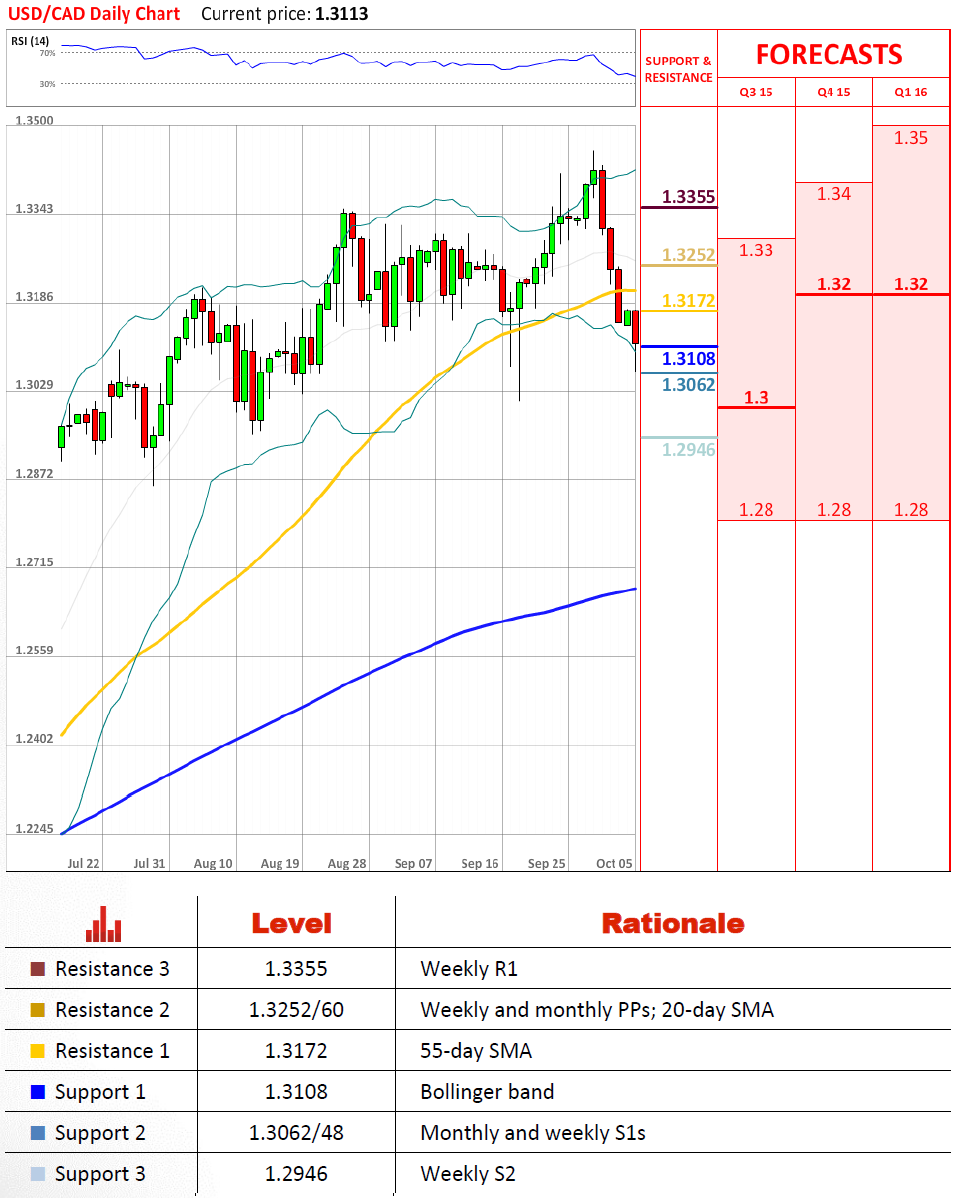Click the RSI (14) indicator label
The height and width of the screenshot is (1198, 963).
[30, 40]
